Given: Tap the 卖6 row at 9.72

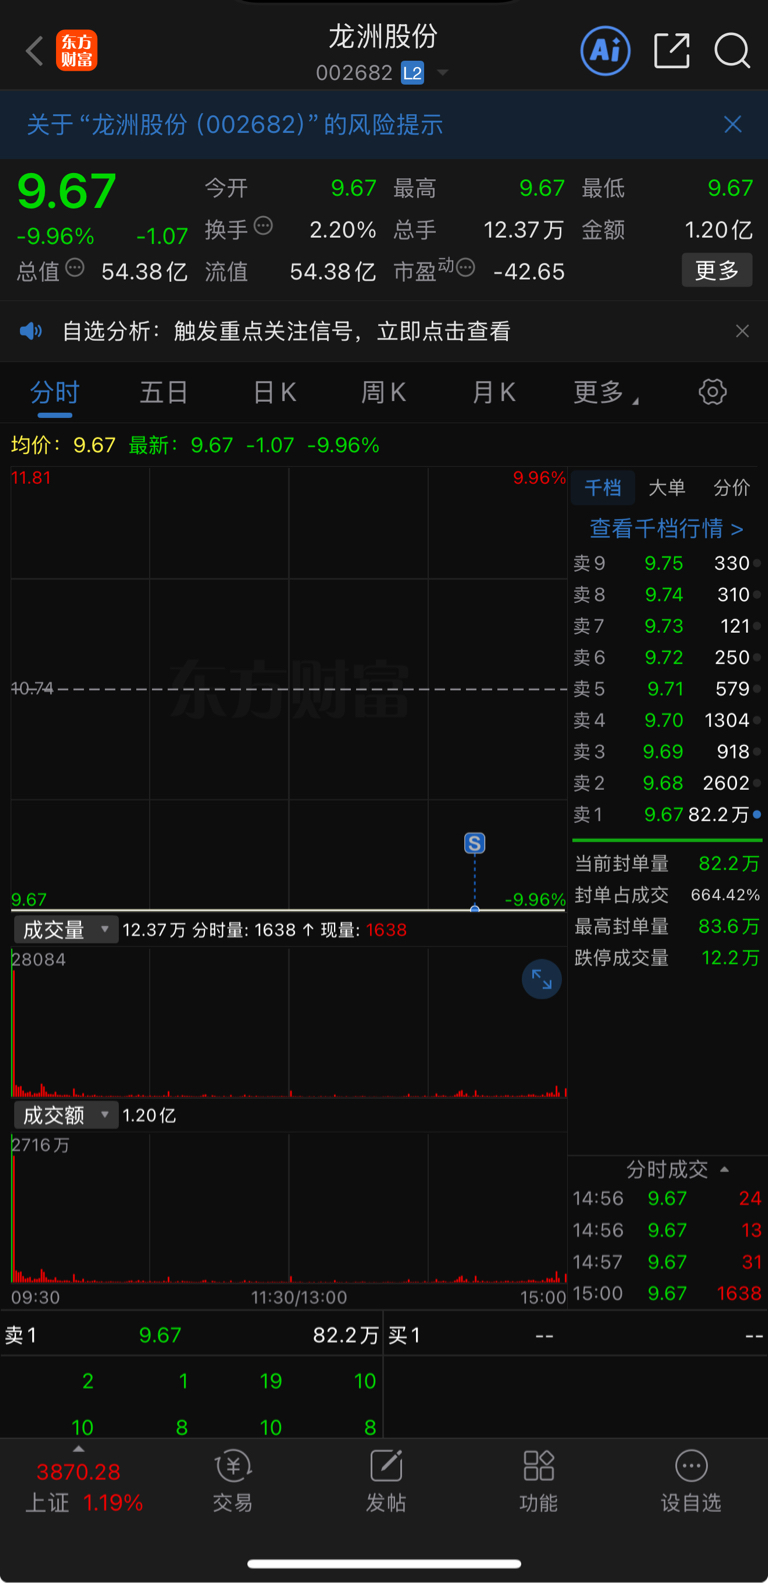Looking at the screenshot, I should tap(667, 657).
